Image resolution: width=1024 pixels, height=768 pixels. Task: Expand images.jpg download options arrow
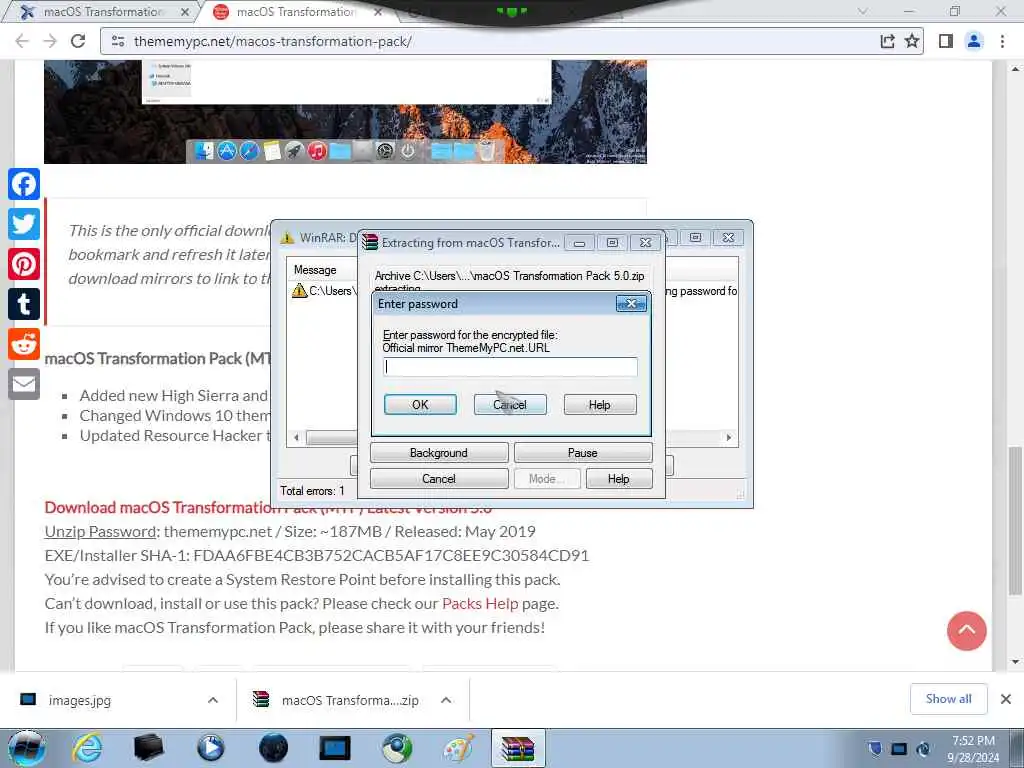[x=213, y=700]
